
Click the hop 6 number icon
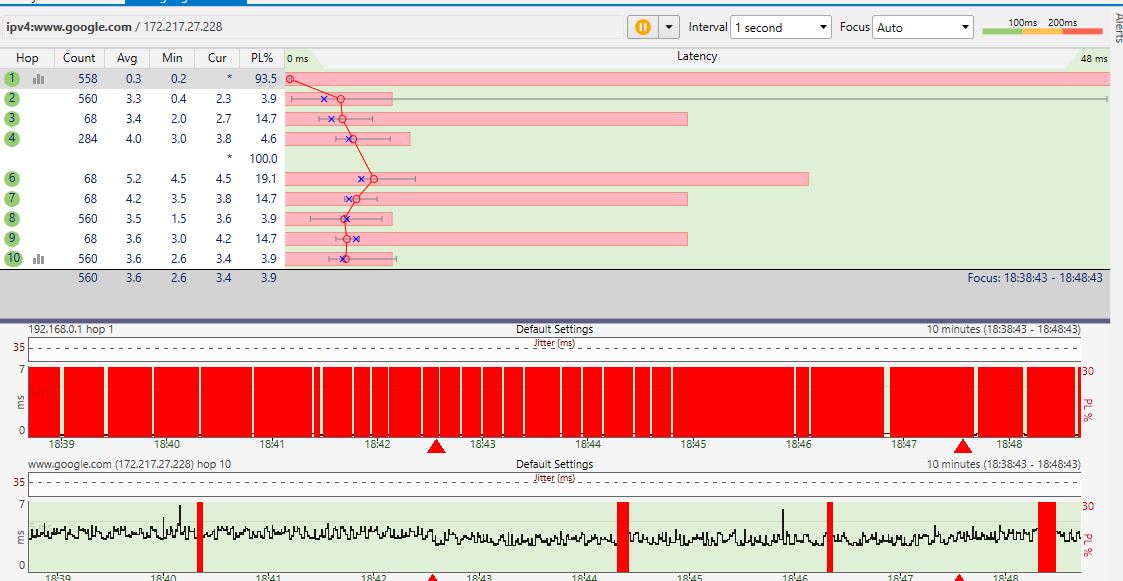[x=12, y=178]
